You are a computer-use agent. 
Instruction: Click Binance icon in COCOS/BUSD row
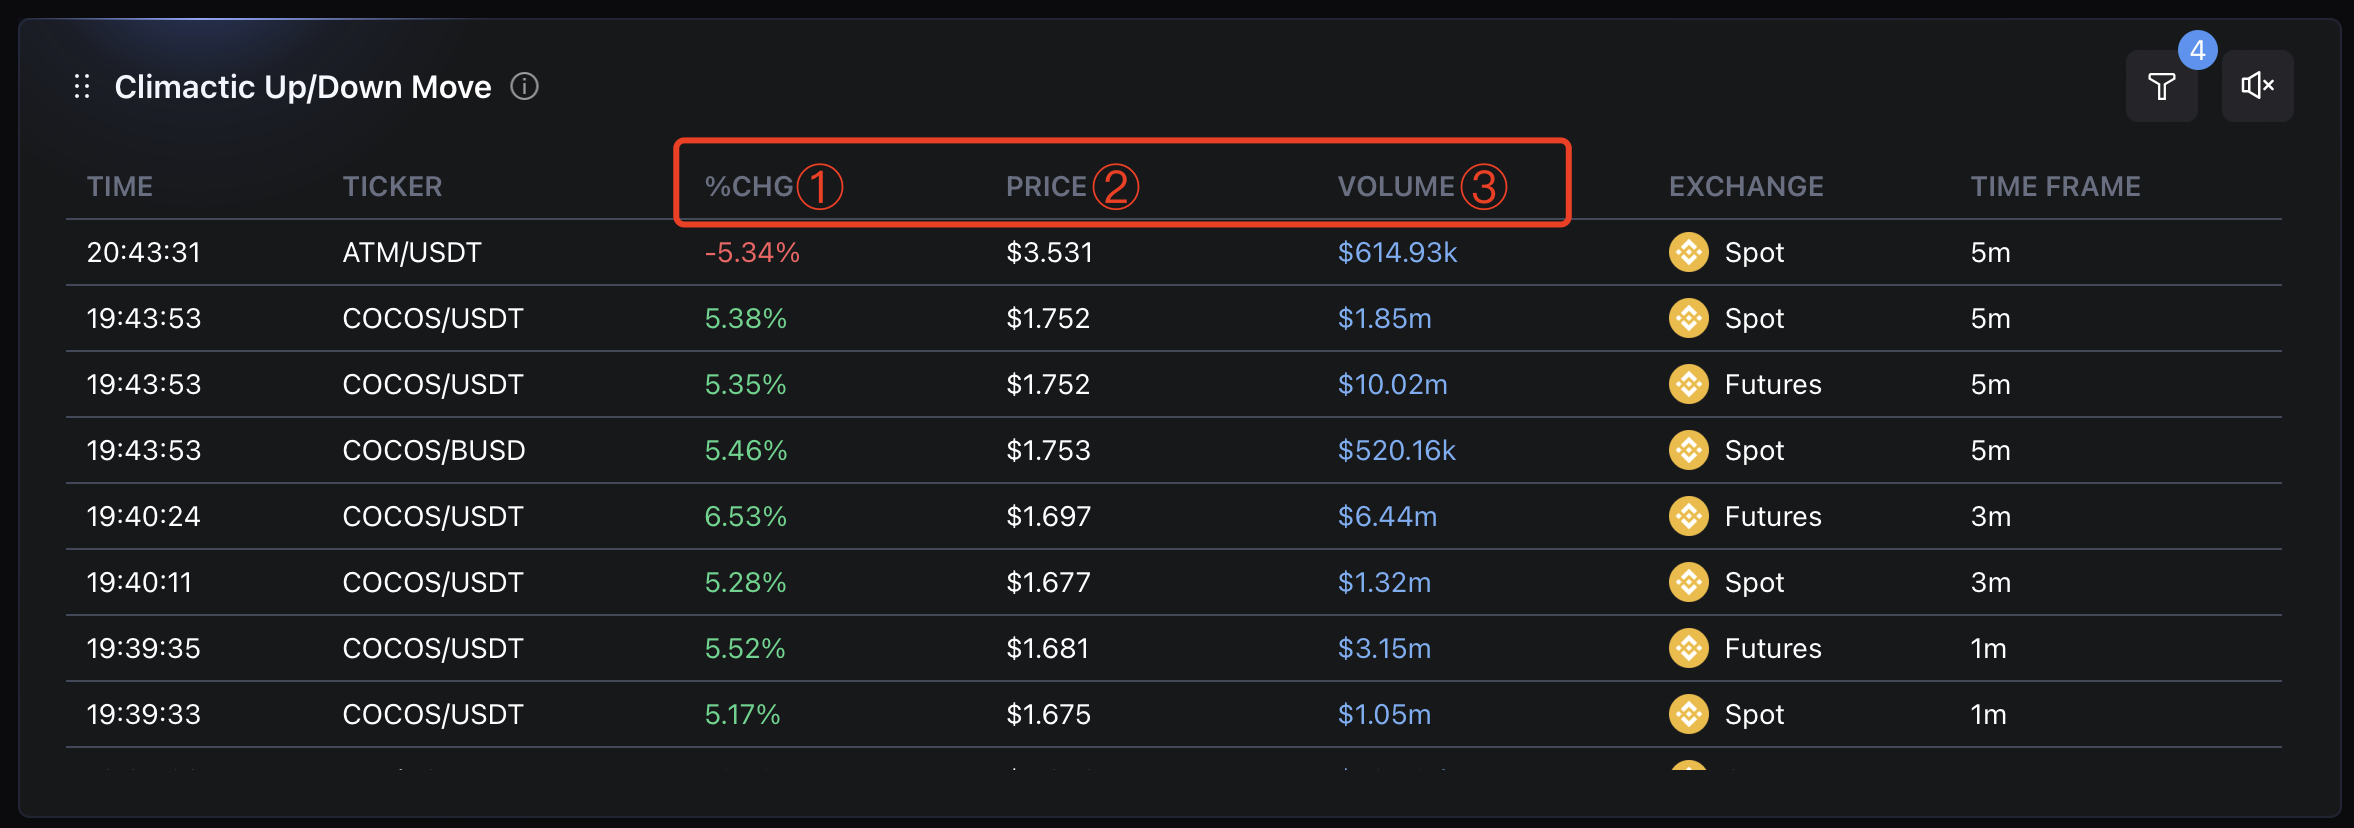point(1688,450)
